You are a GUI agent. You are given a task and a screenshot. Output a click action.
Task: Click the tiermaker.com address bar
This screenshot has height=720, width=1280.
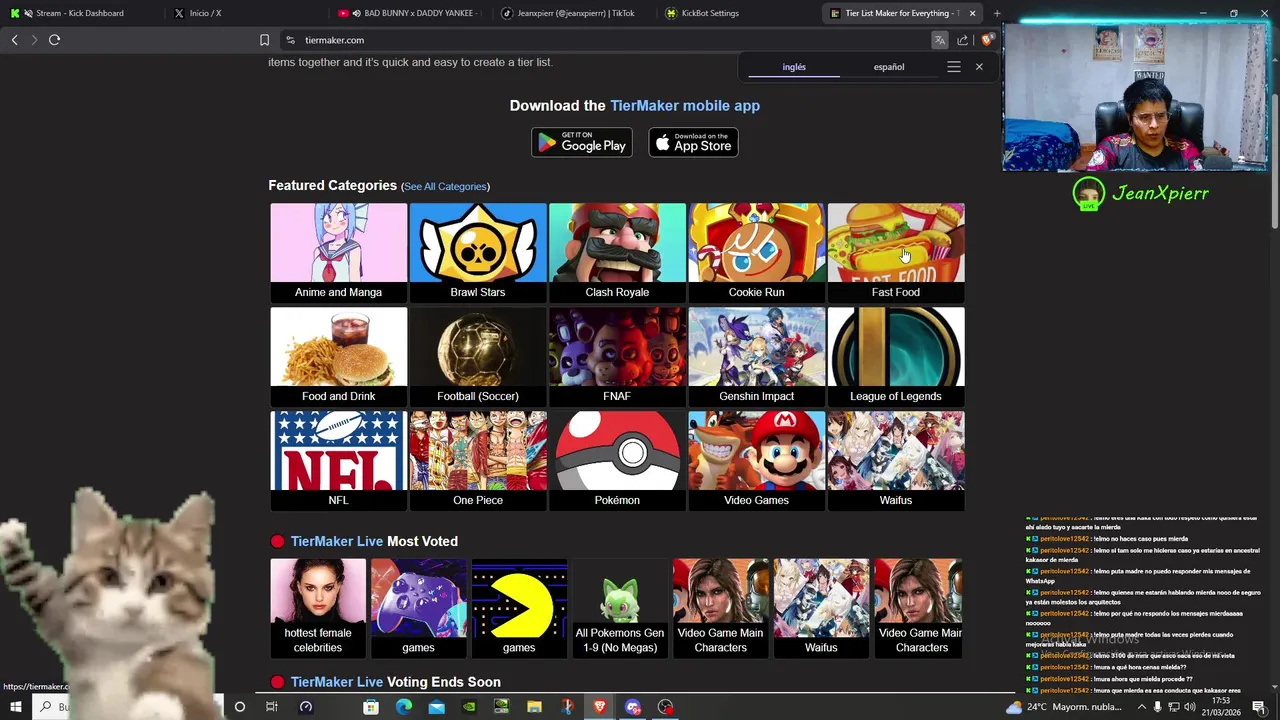[x=600, y=40]
